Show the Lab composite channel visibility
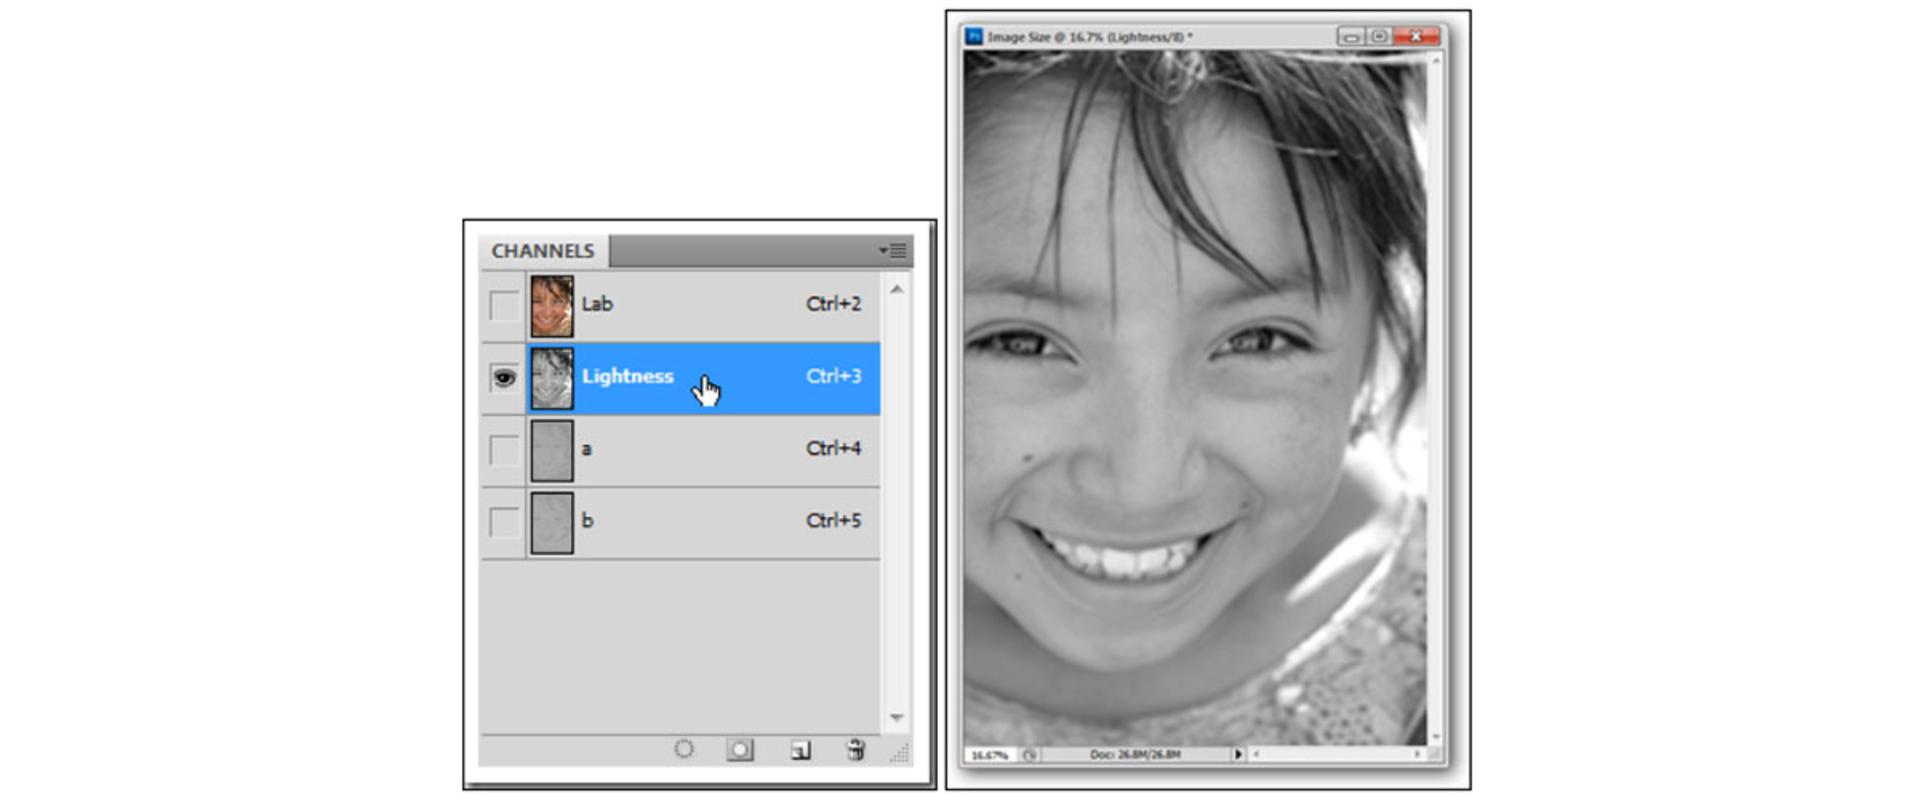 [504, 306]
